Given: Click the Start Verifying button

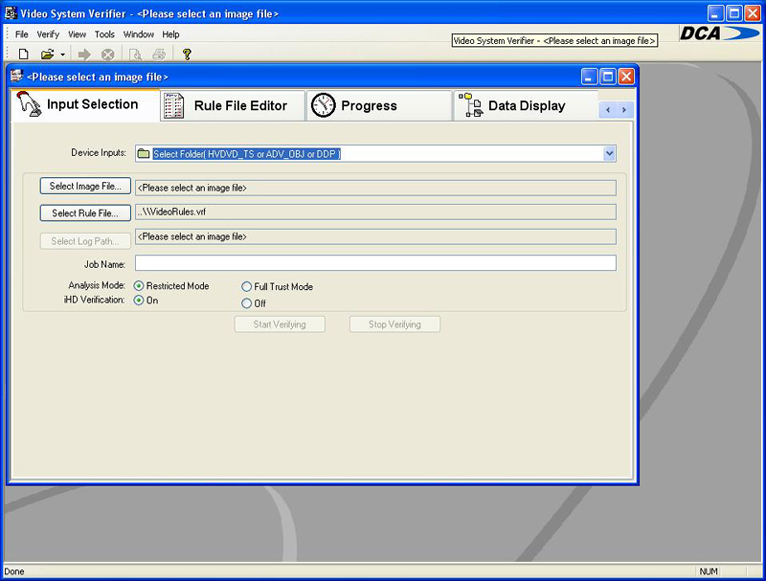Looking at the screenshot, I should click(280, 324).
